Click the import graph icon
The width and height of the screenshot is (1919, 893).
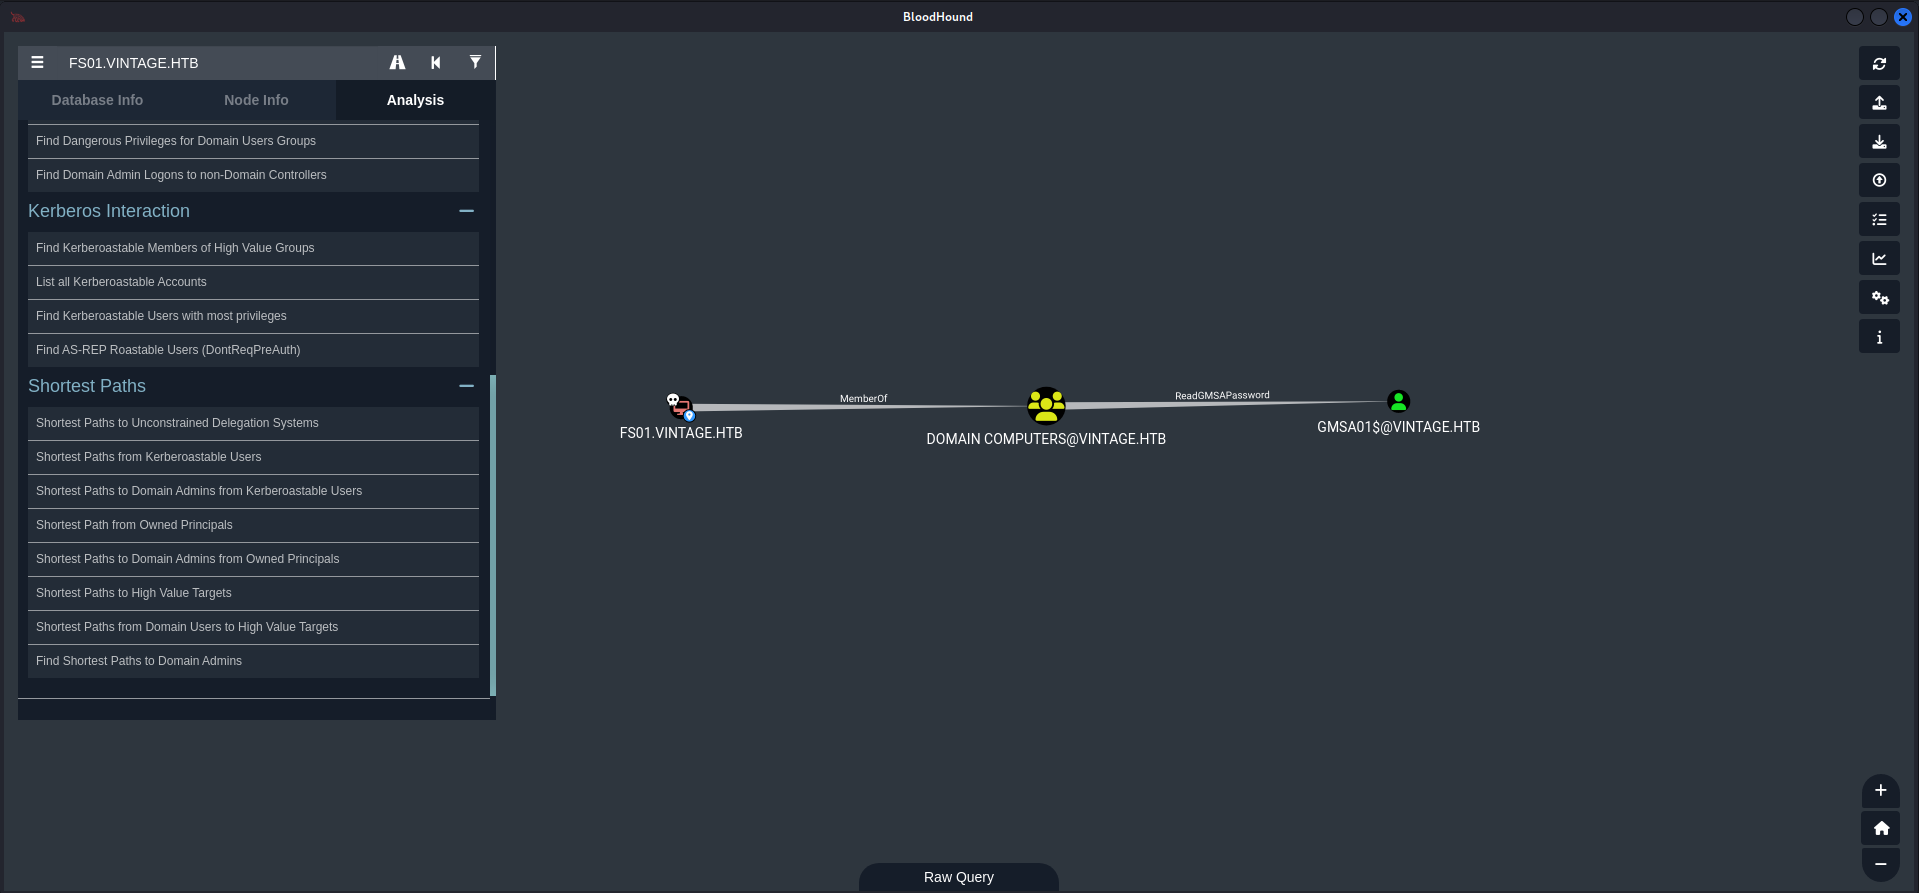1879,141
